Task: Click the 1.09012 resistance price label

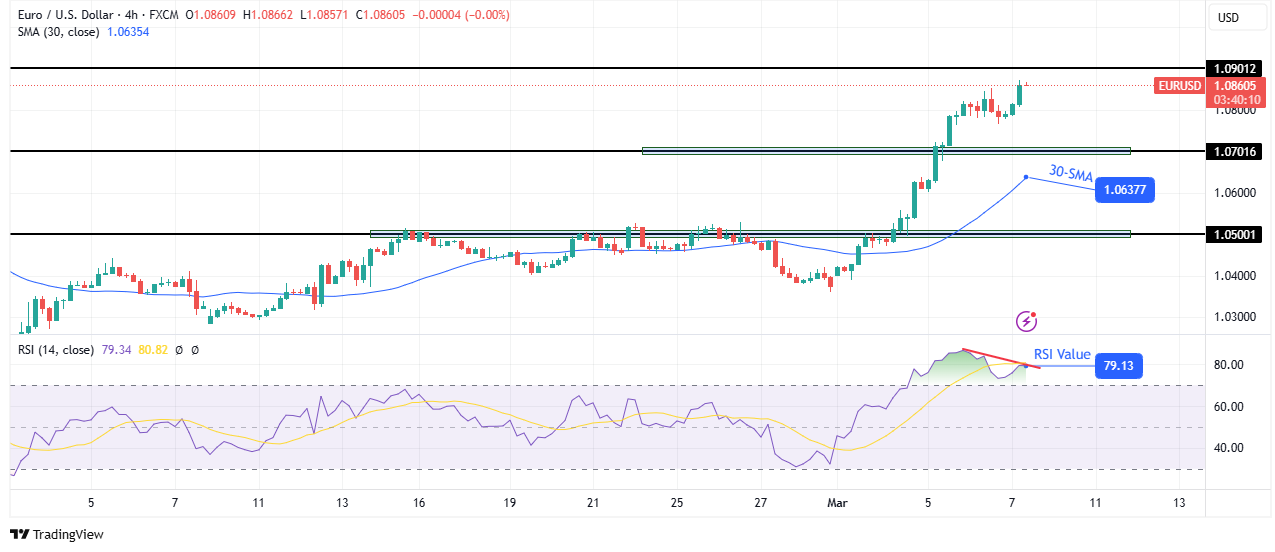Action: coord(1235,68)
